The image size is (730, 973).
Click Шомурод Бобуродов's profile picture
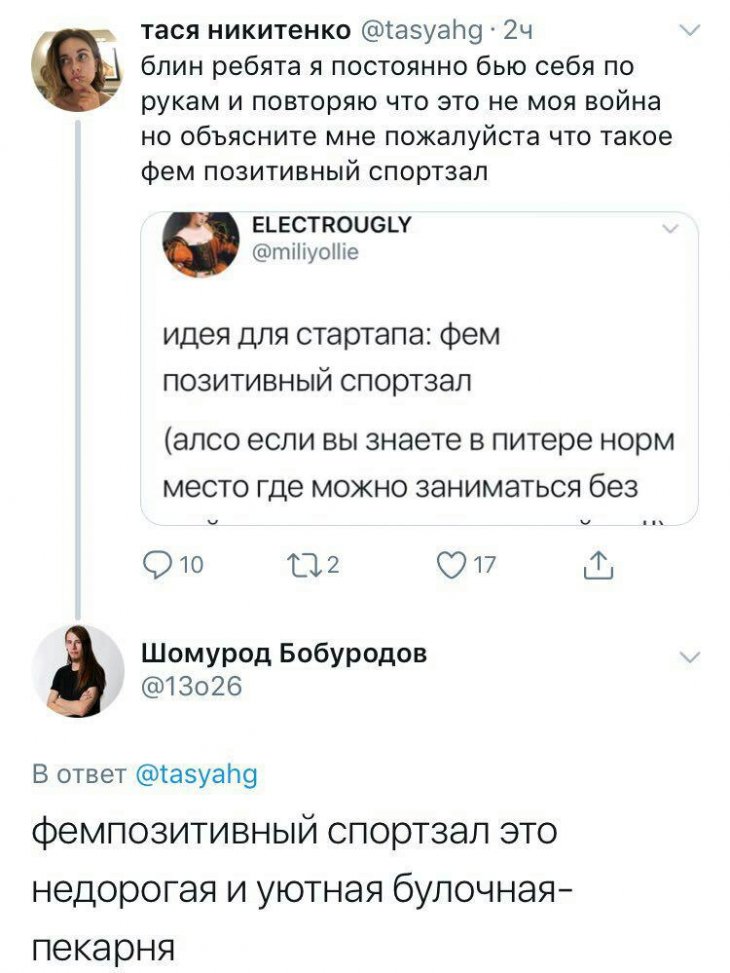[76, 670]
